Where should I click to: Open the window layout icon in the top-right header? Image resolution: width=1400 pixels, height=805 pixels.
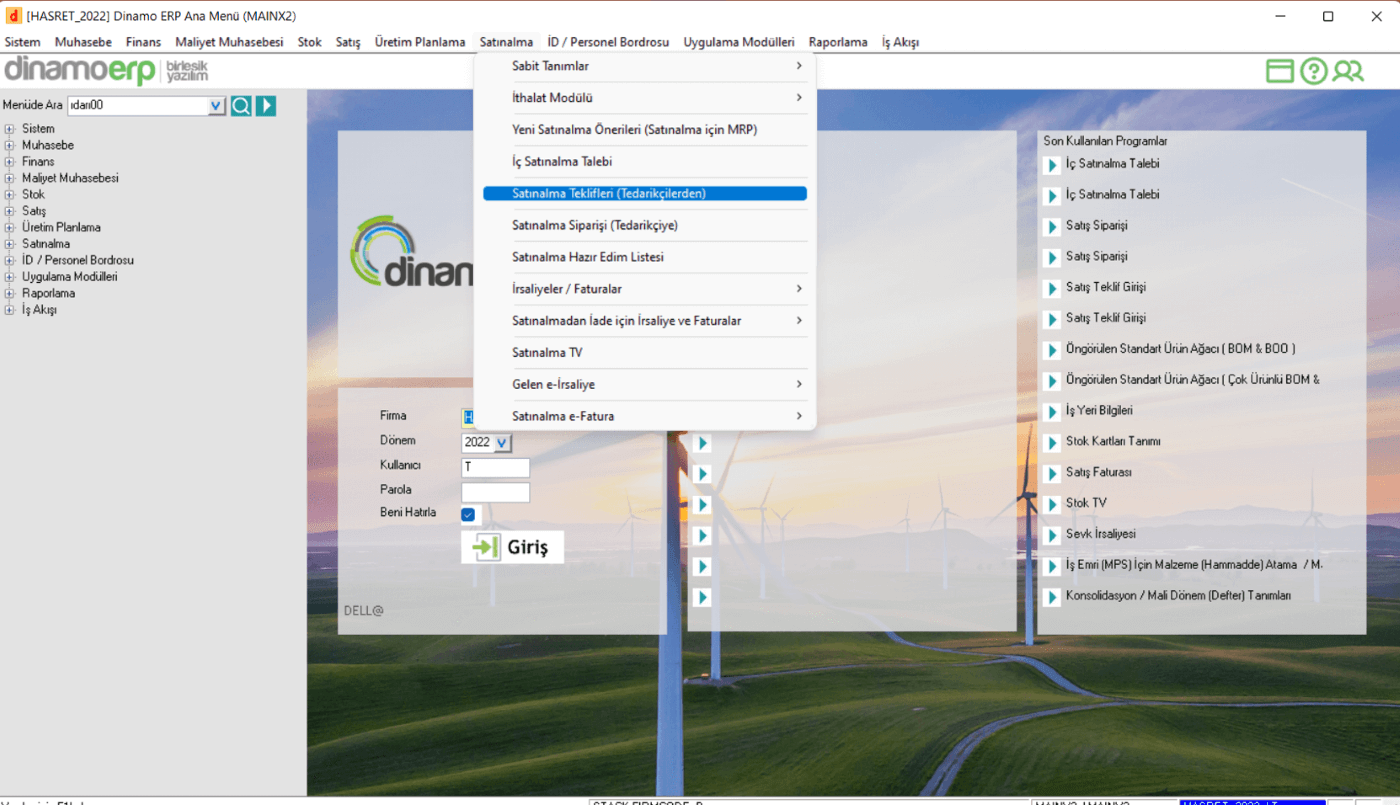[1280, 71]
